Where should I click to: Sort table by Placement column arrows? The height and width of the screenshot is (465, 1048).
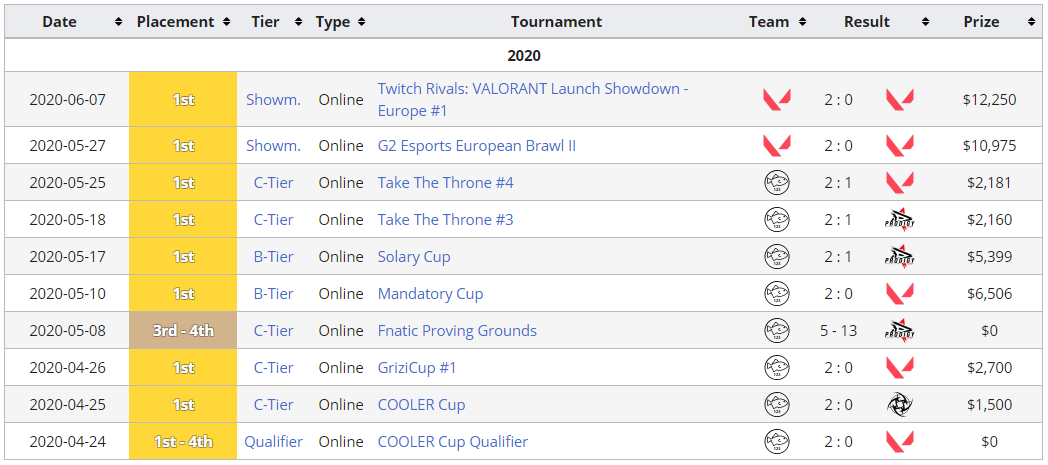click(227, 22)
